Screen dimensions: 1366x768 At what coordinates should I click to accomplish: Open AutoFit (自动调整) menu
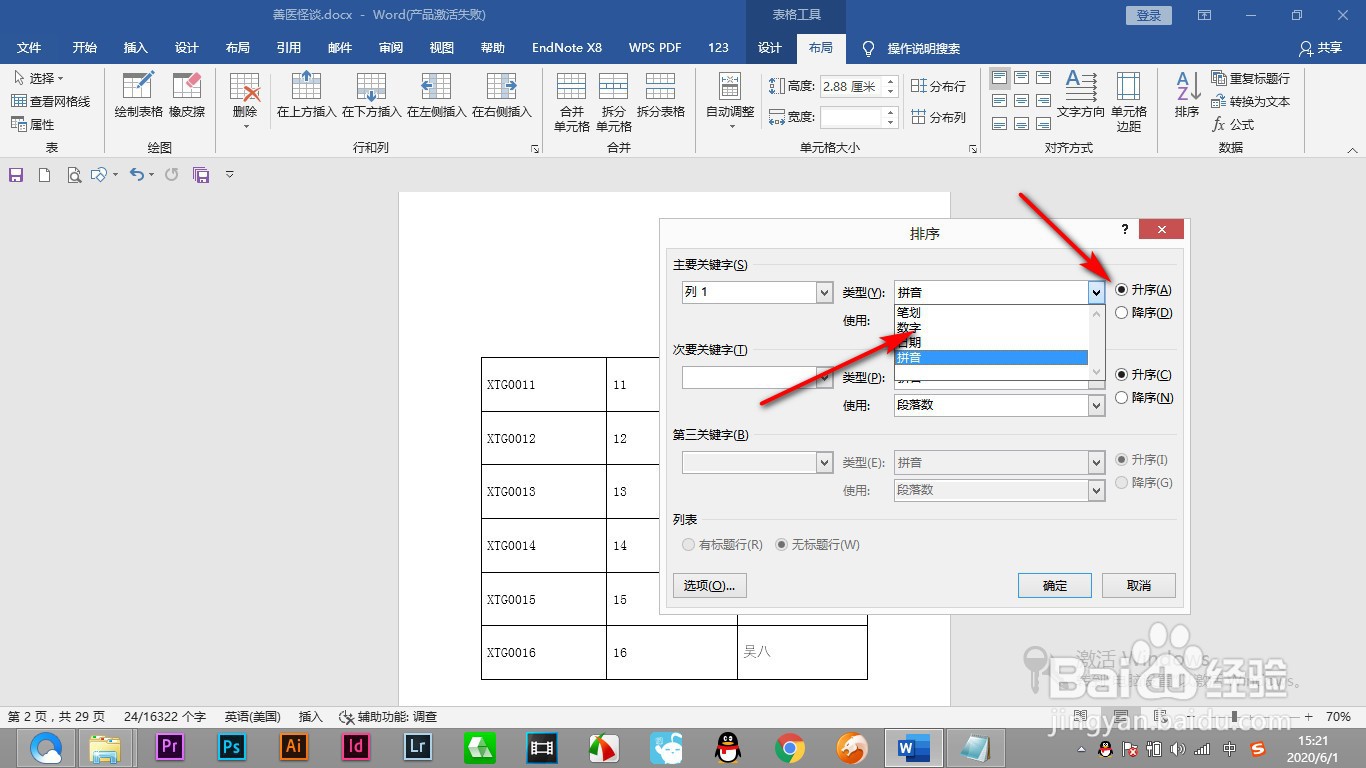(730, 101)
